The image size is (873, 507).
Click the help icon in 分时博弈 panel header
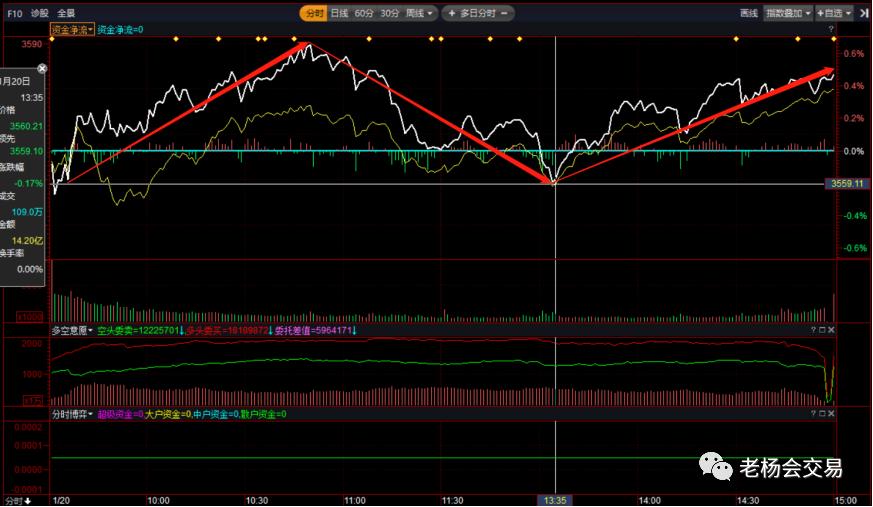tap(812, 413)
